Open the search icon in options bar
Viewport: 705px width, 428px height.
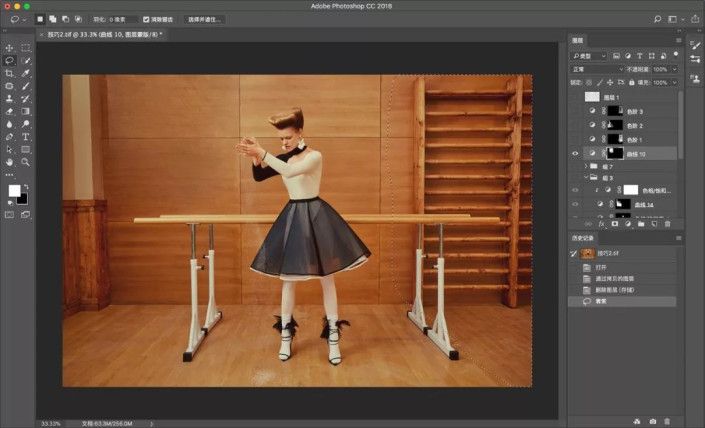(x=657, y=19)
